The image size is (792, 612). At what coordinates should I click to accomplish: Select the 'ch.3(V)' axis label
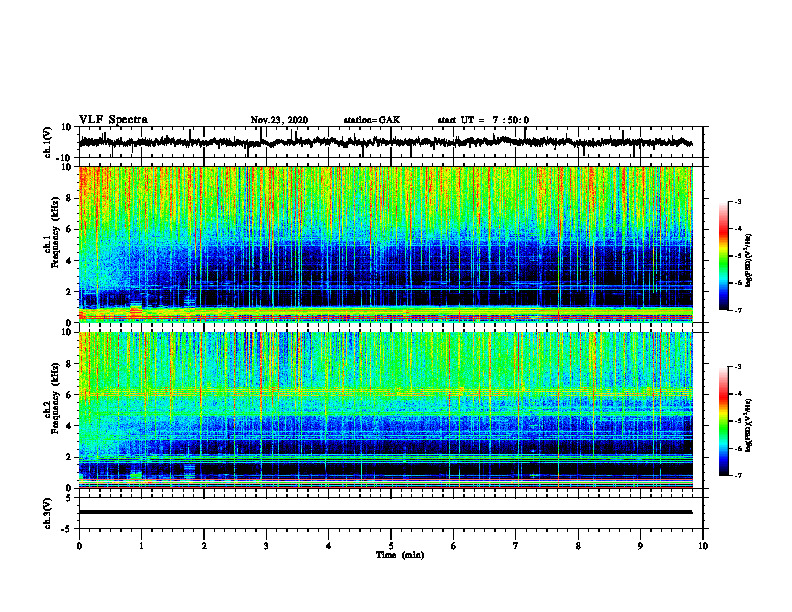pyautogui.click(x=49, y=513)
